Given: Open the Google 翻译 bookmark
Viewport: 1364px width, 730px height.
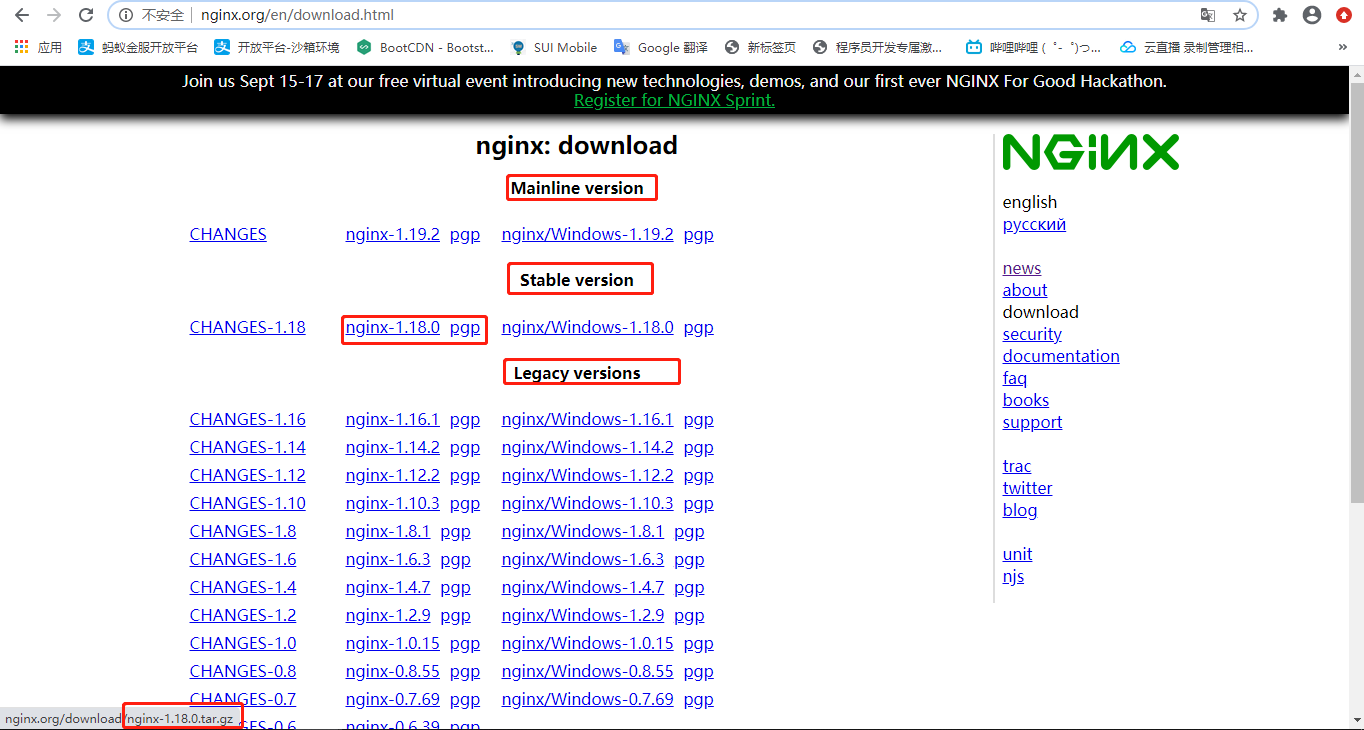Looking at the screenshot, I should [x=662, y=46].
